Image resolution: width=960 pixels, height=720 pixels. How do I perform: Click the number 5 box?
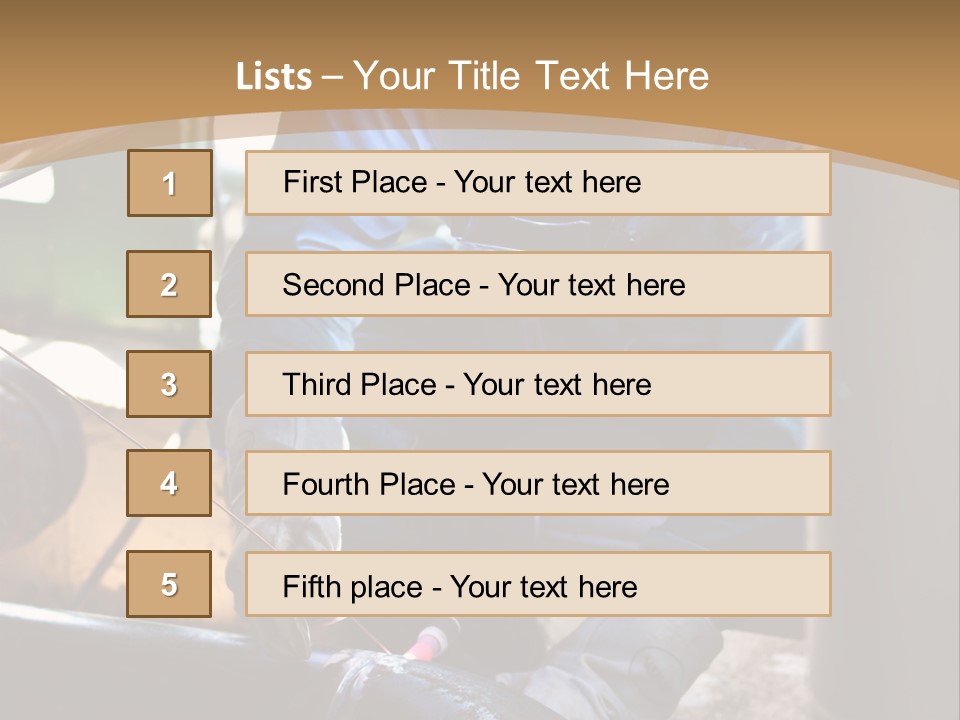tap(169, 584)
